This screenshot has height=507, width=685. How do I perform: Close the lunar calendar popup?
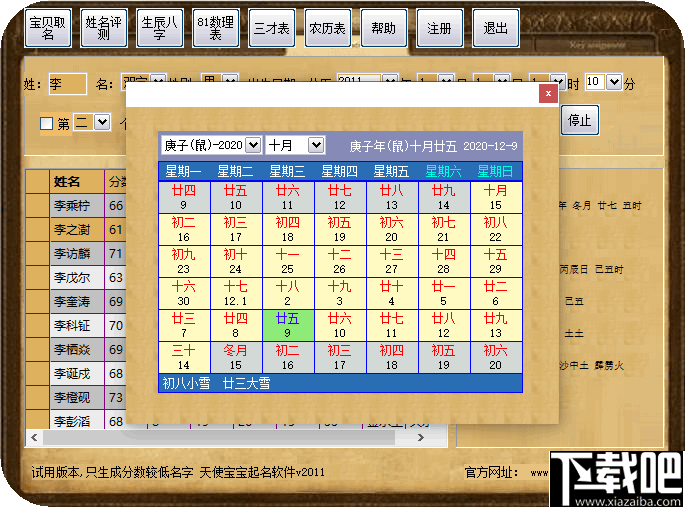point(548,93)
